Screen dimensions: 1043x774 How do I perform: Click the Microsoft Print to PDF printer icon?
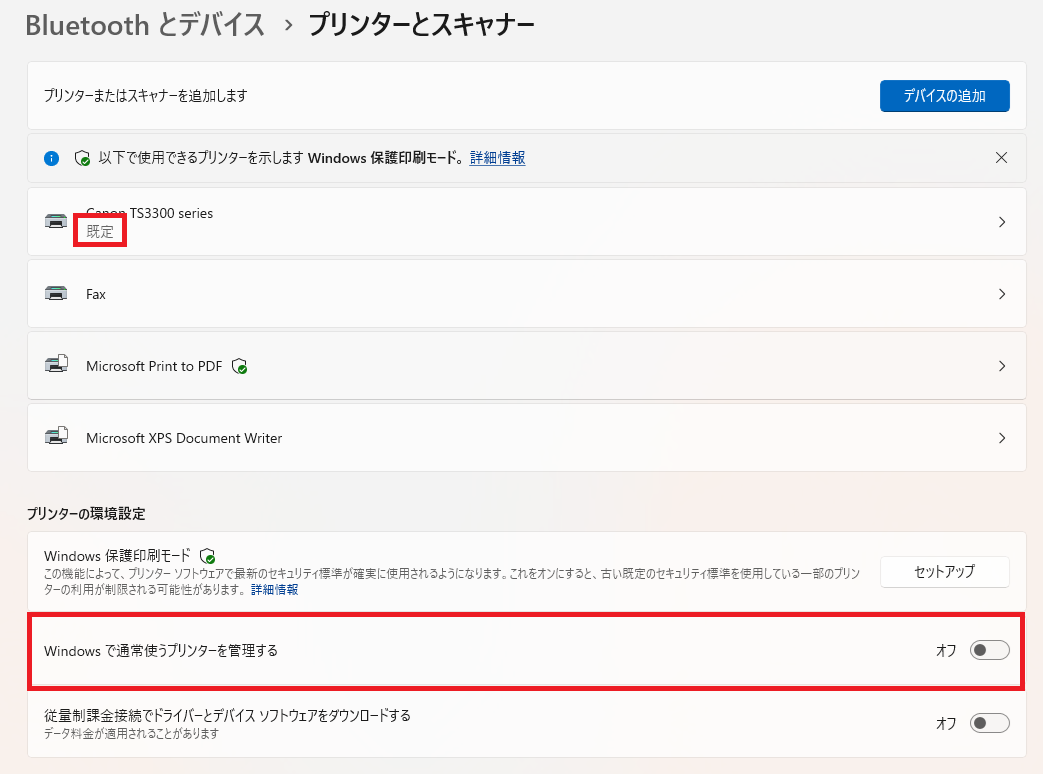[57, 364]
